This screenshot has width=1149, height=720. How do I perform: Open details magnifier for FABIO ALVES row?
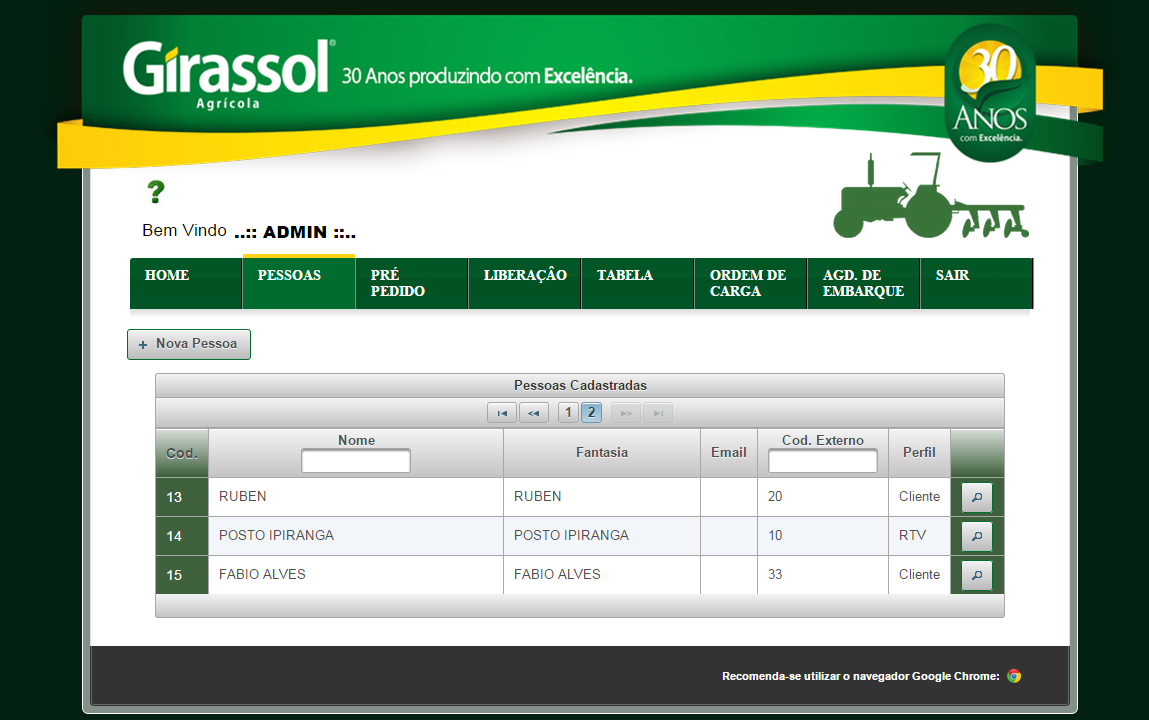(976, 575)
